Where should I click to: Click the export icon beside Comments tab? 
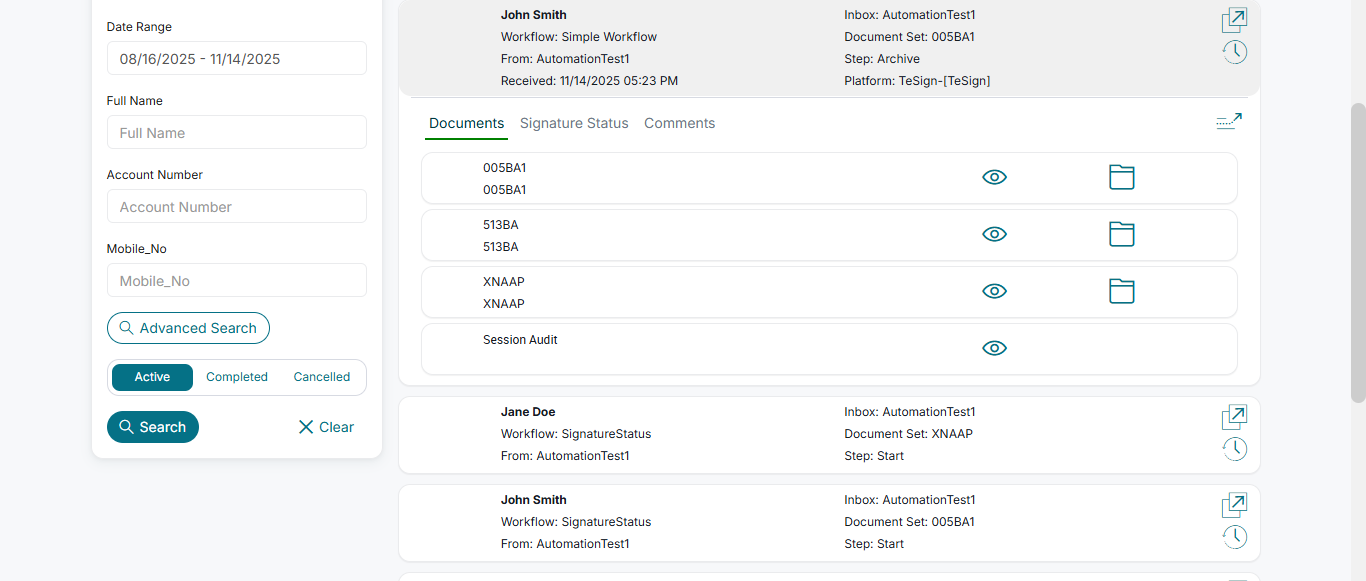point(1229,122)
